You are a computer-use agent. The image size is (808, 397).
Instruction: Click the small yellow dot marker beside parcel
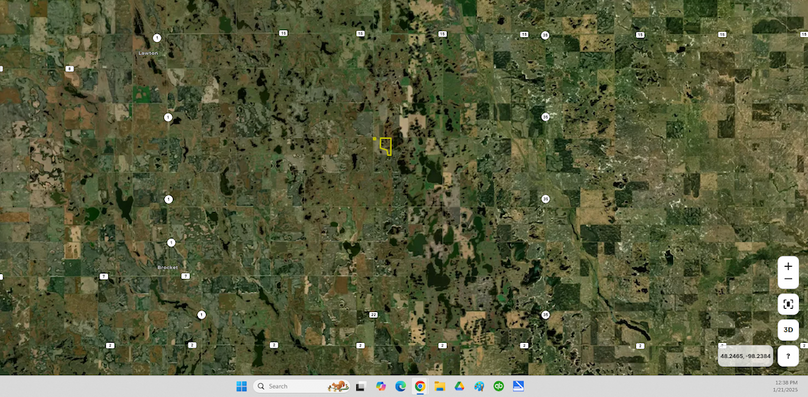point(375,139)
